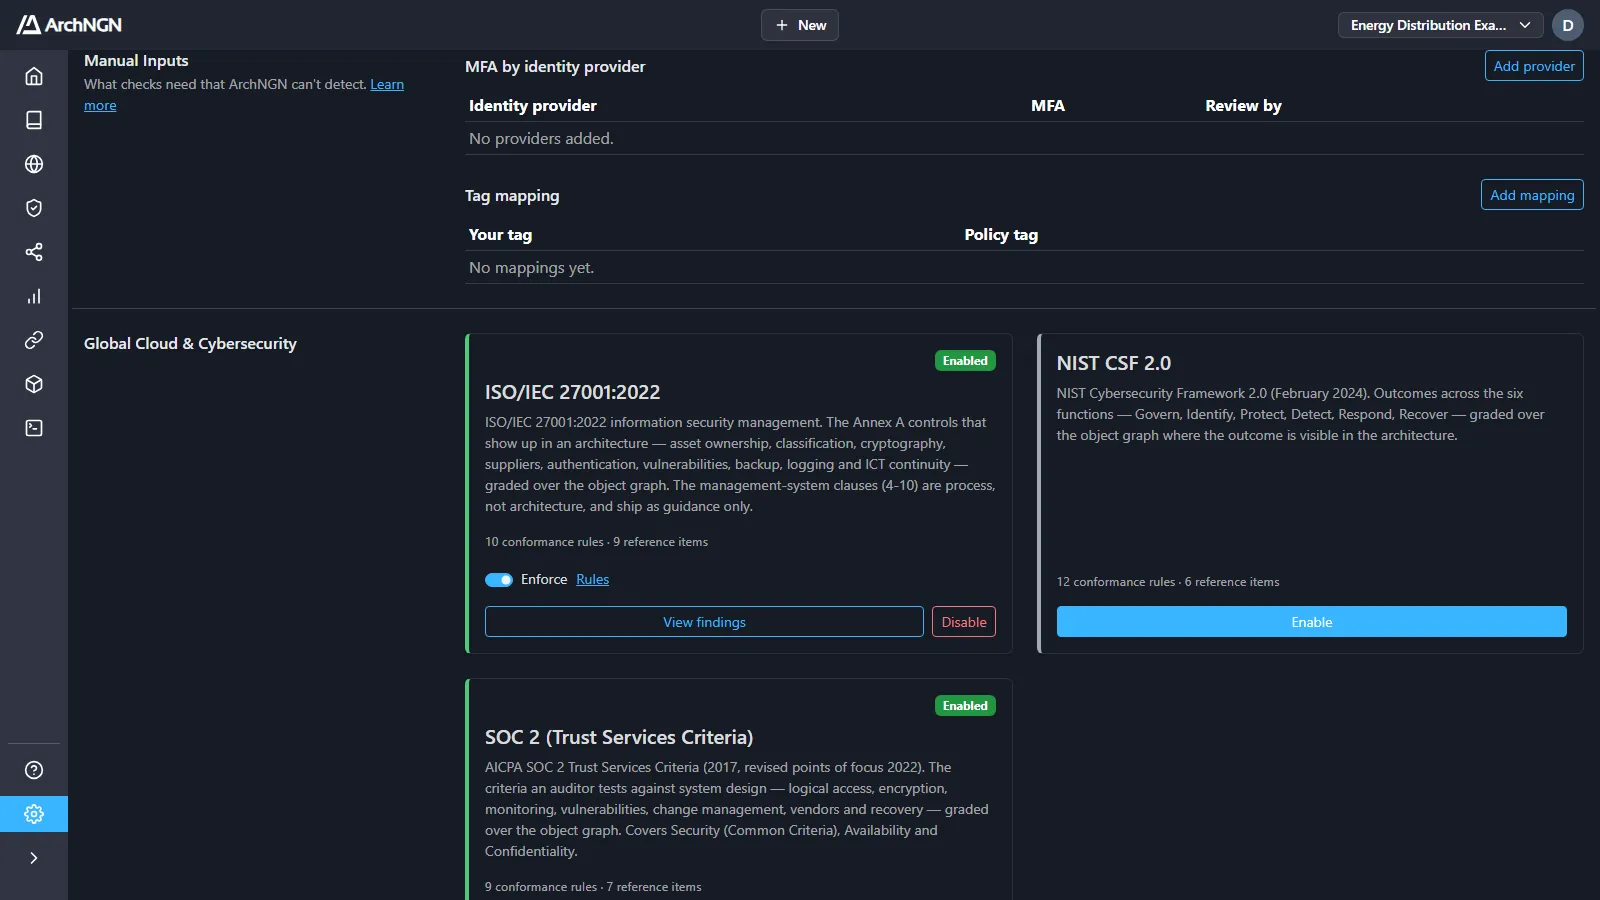Go to Home via sidebar house icon

coord(34,76)
